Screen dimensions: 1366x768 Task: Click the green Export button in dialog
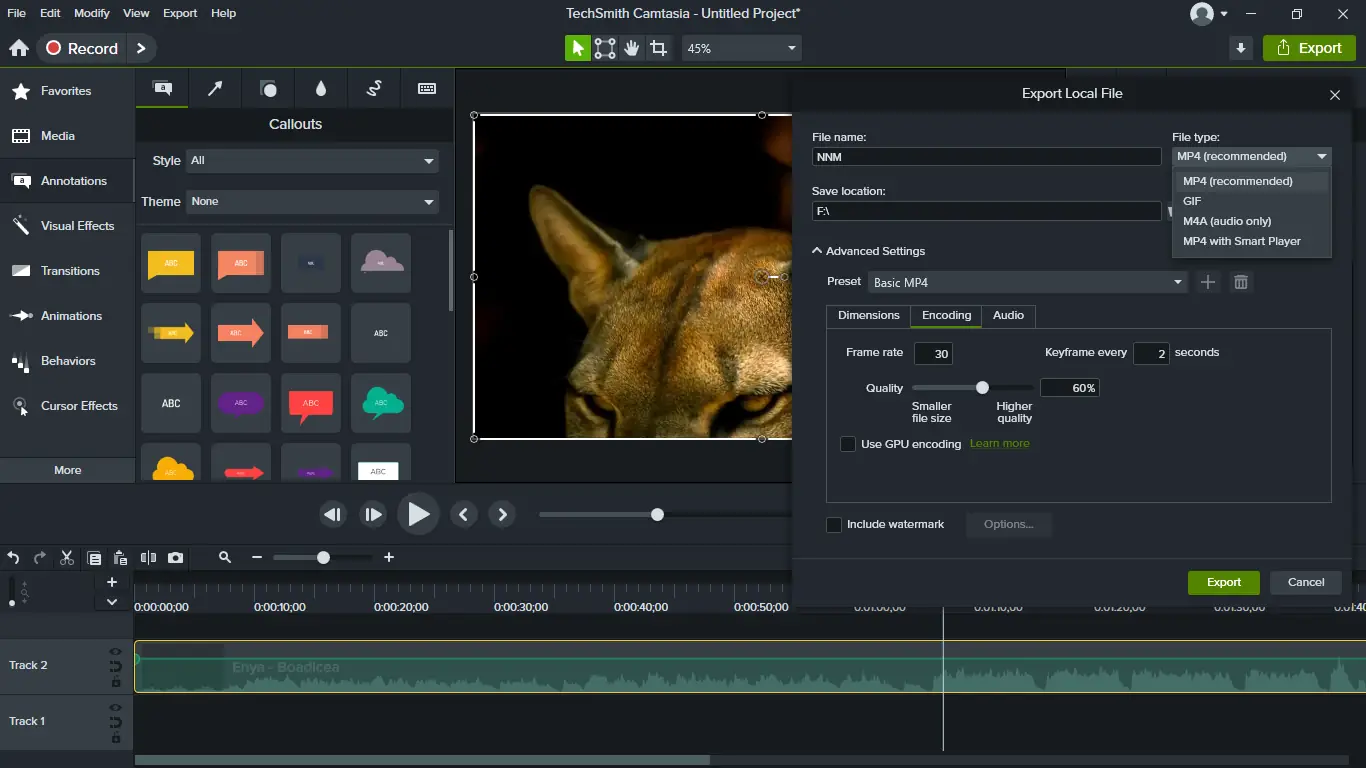tap(1223, 582)
